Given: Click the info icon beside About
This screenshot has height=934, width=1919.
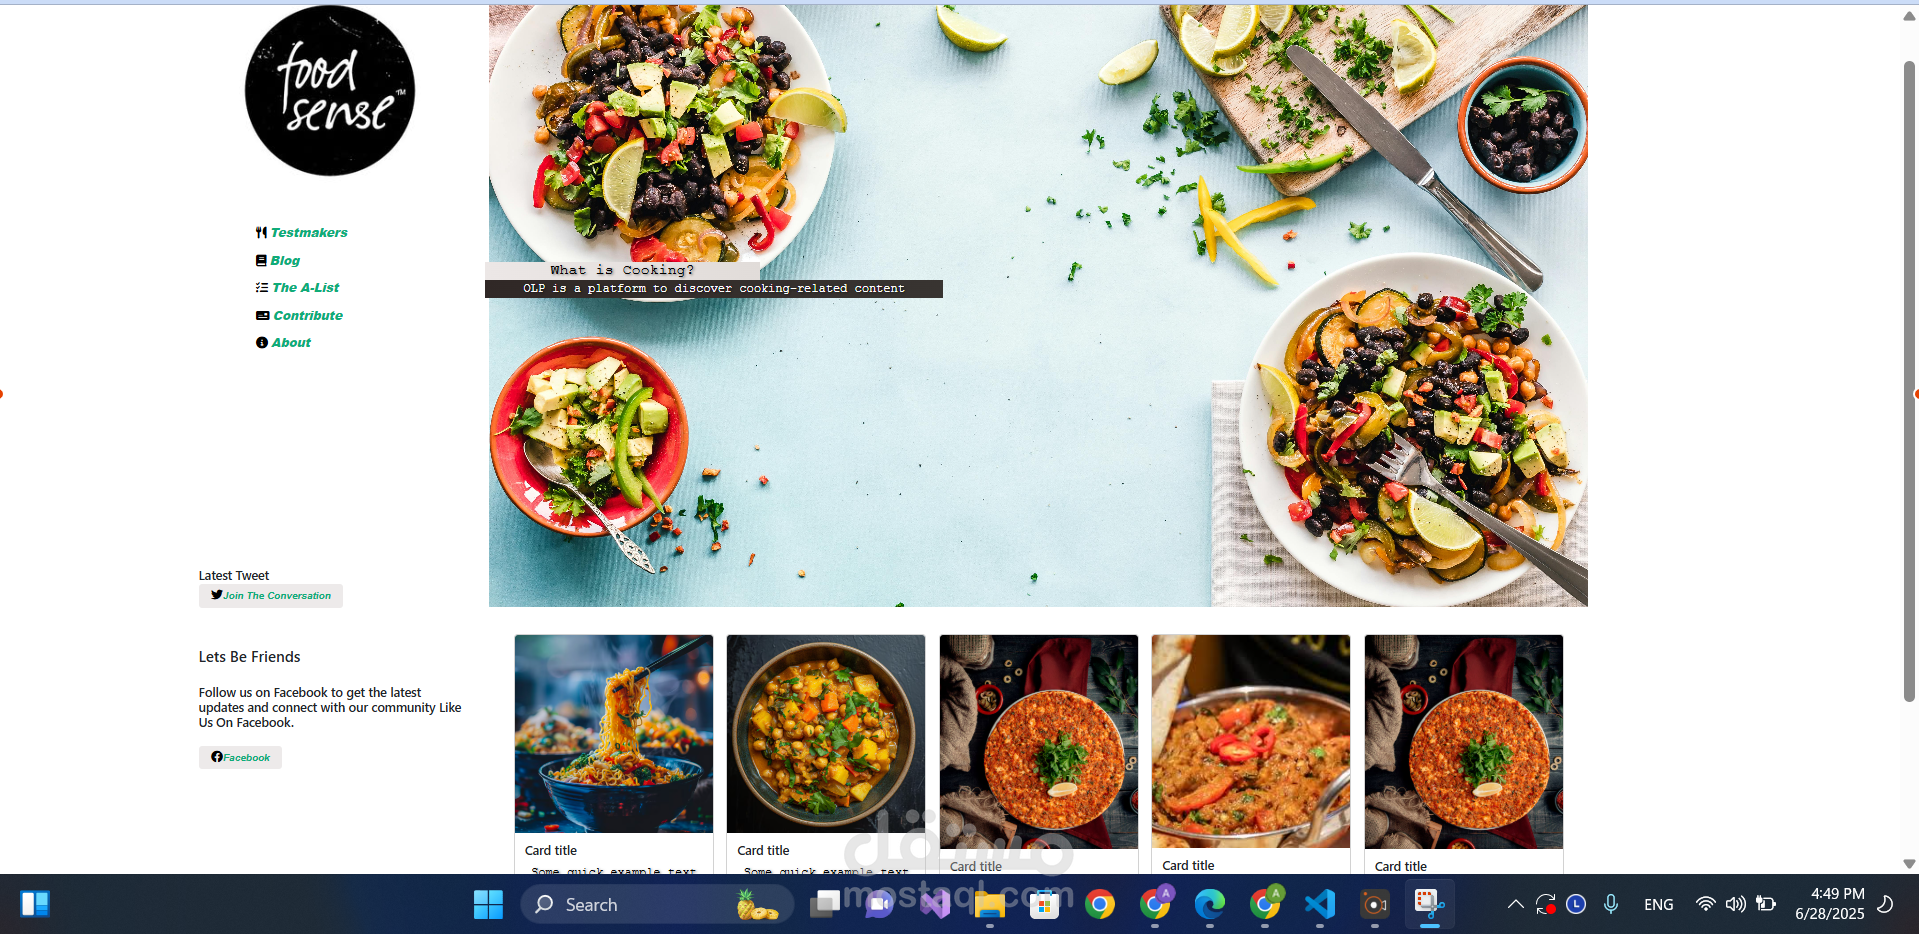Looking at the screenshot, I should coord(262,342).
